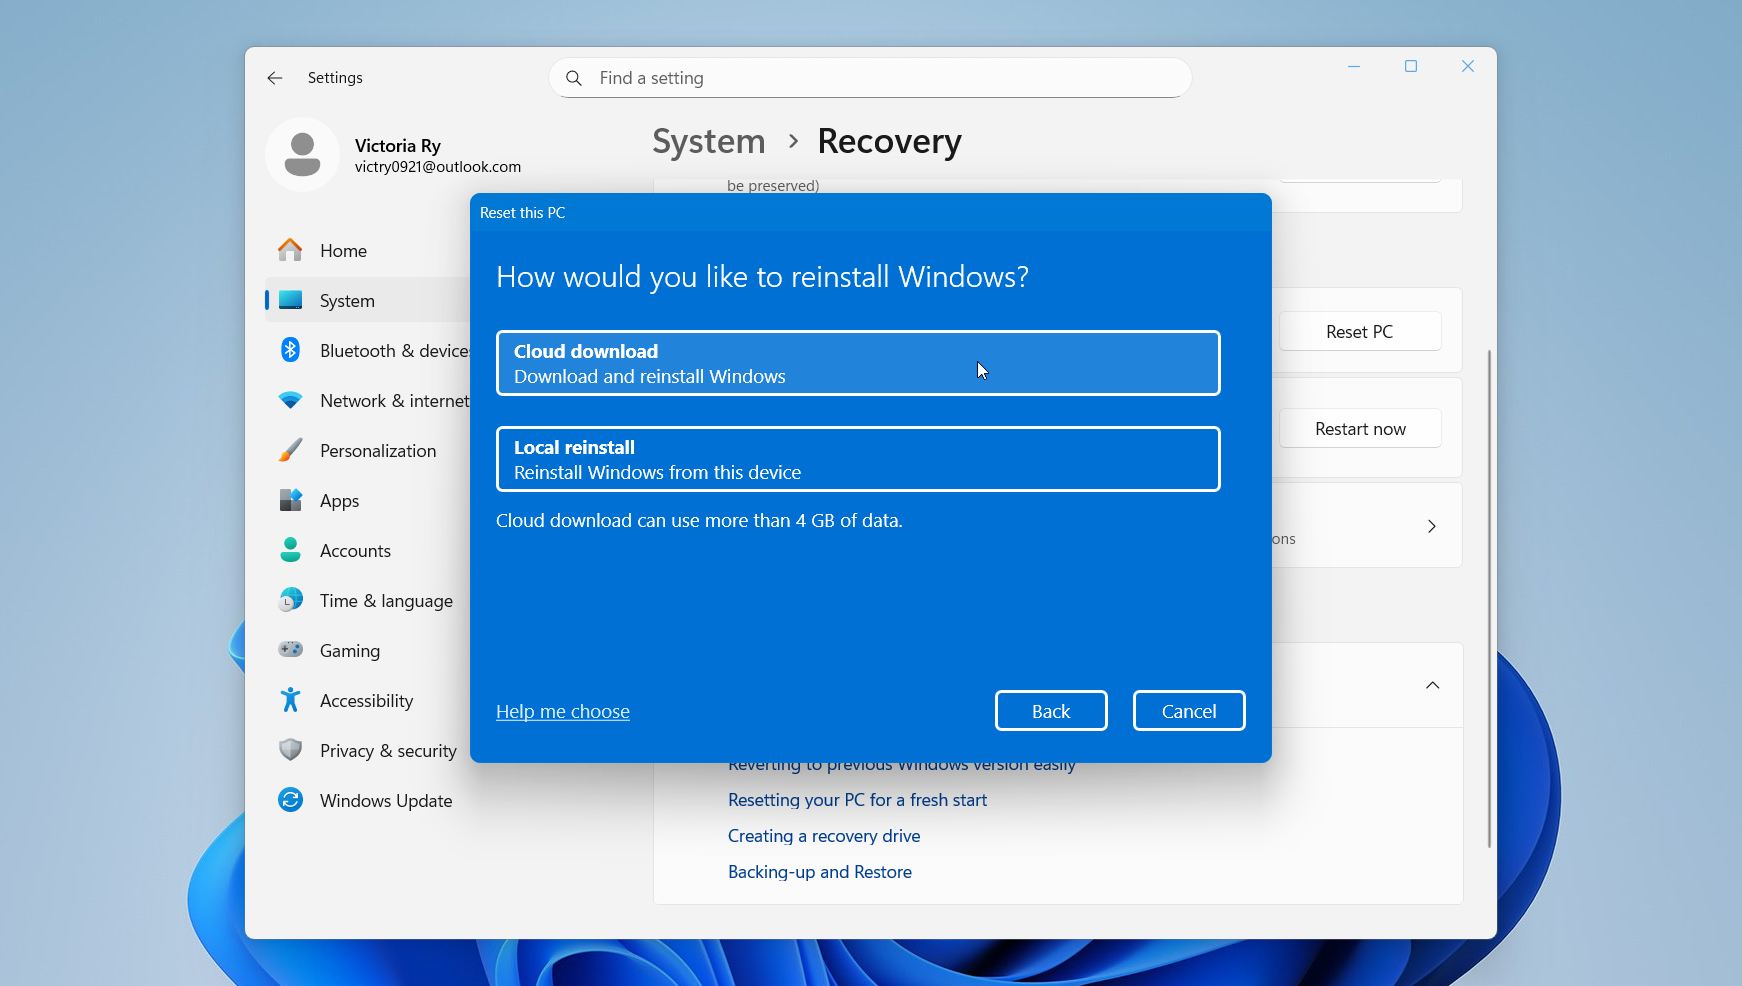The width and height of the screenshot is (1742, 986).
Task: Open Accounts in the sidebar
Action: tap(355, 550)
